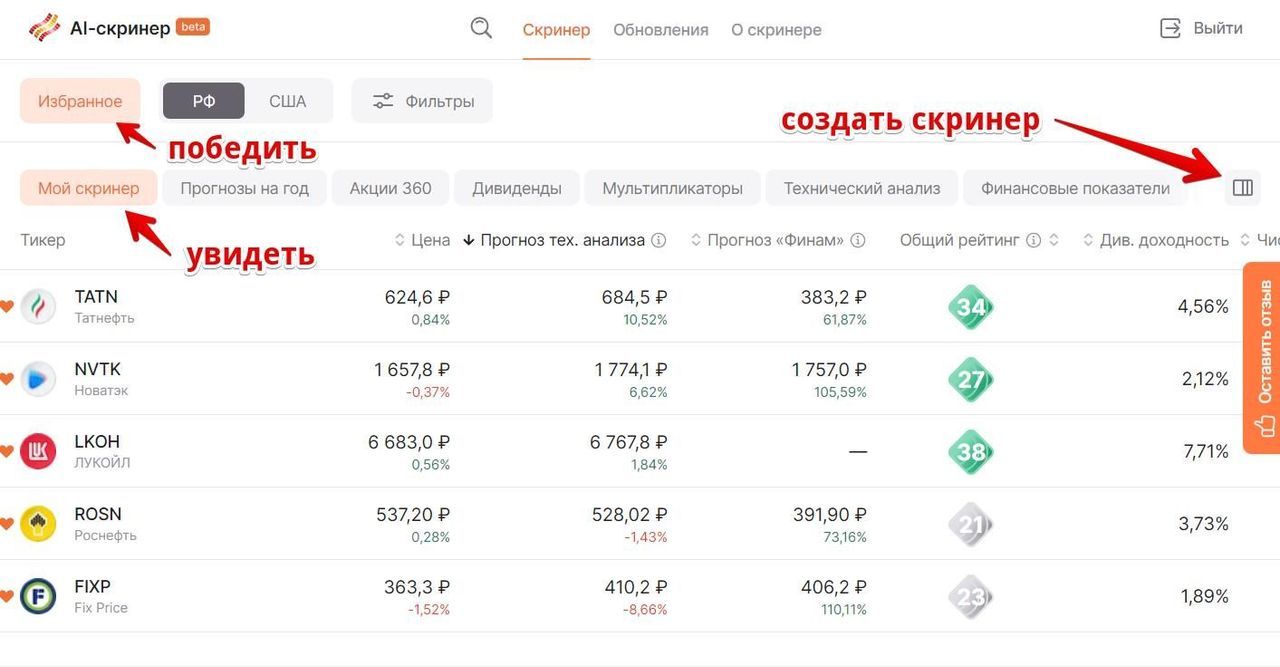Viewport: 1280px width, 667px height.
Task: Click the beta badge next to AI-скринер
Action: pos(193,27)
